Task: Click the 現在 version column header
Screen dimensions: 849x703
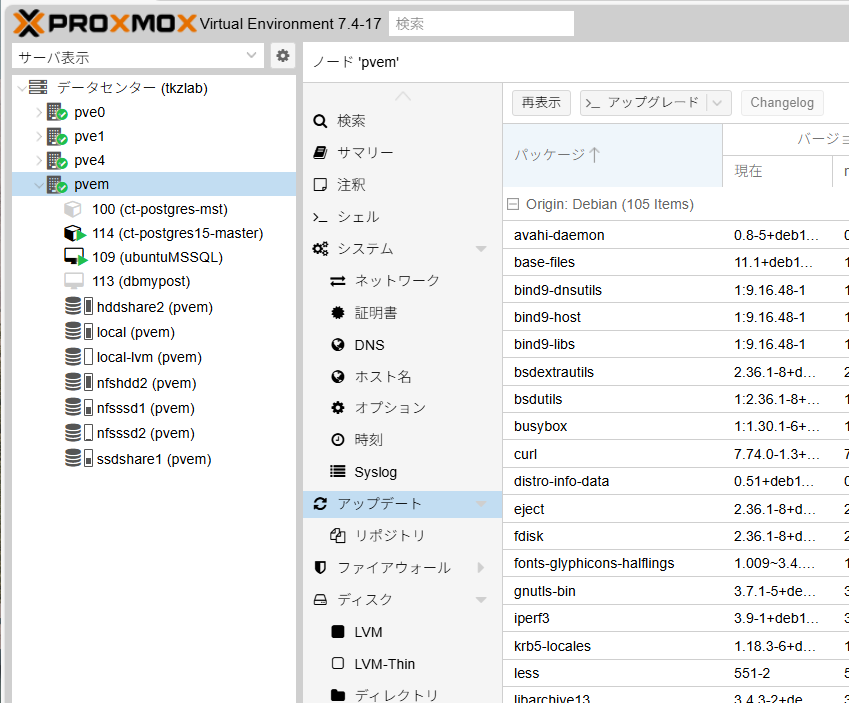Action: tap(777, 171)
